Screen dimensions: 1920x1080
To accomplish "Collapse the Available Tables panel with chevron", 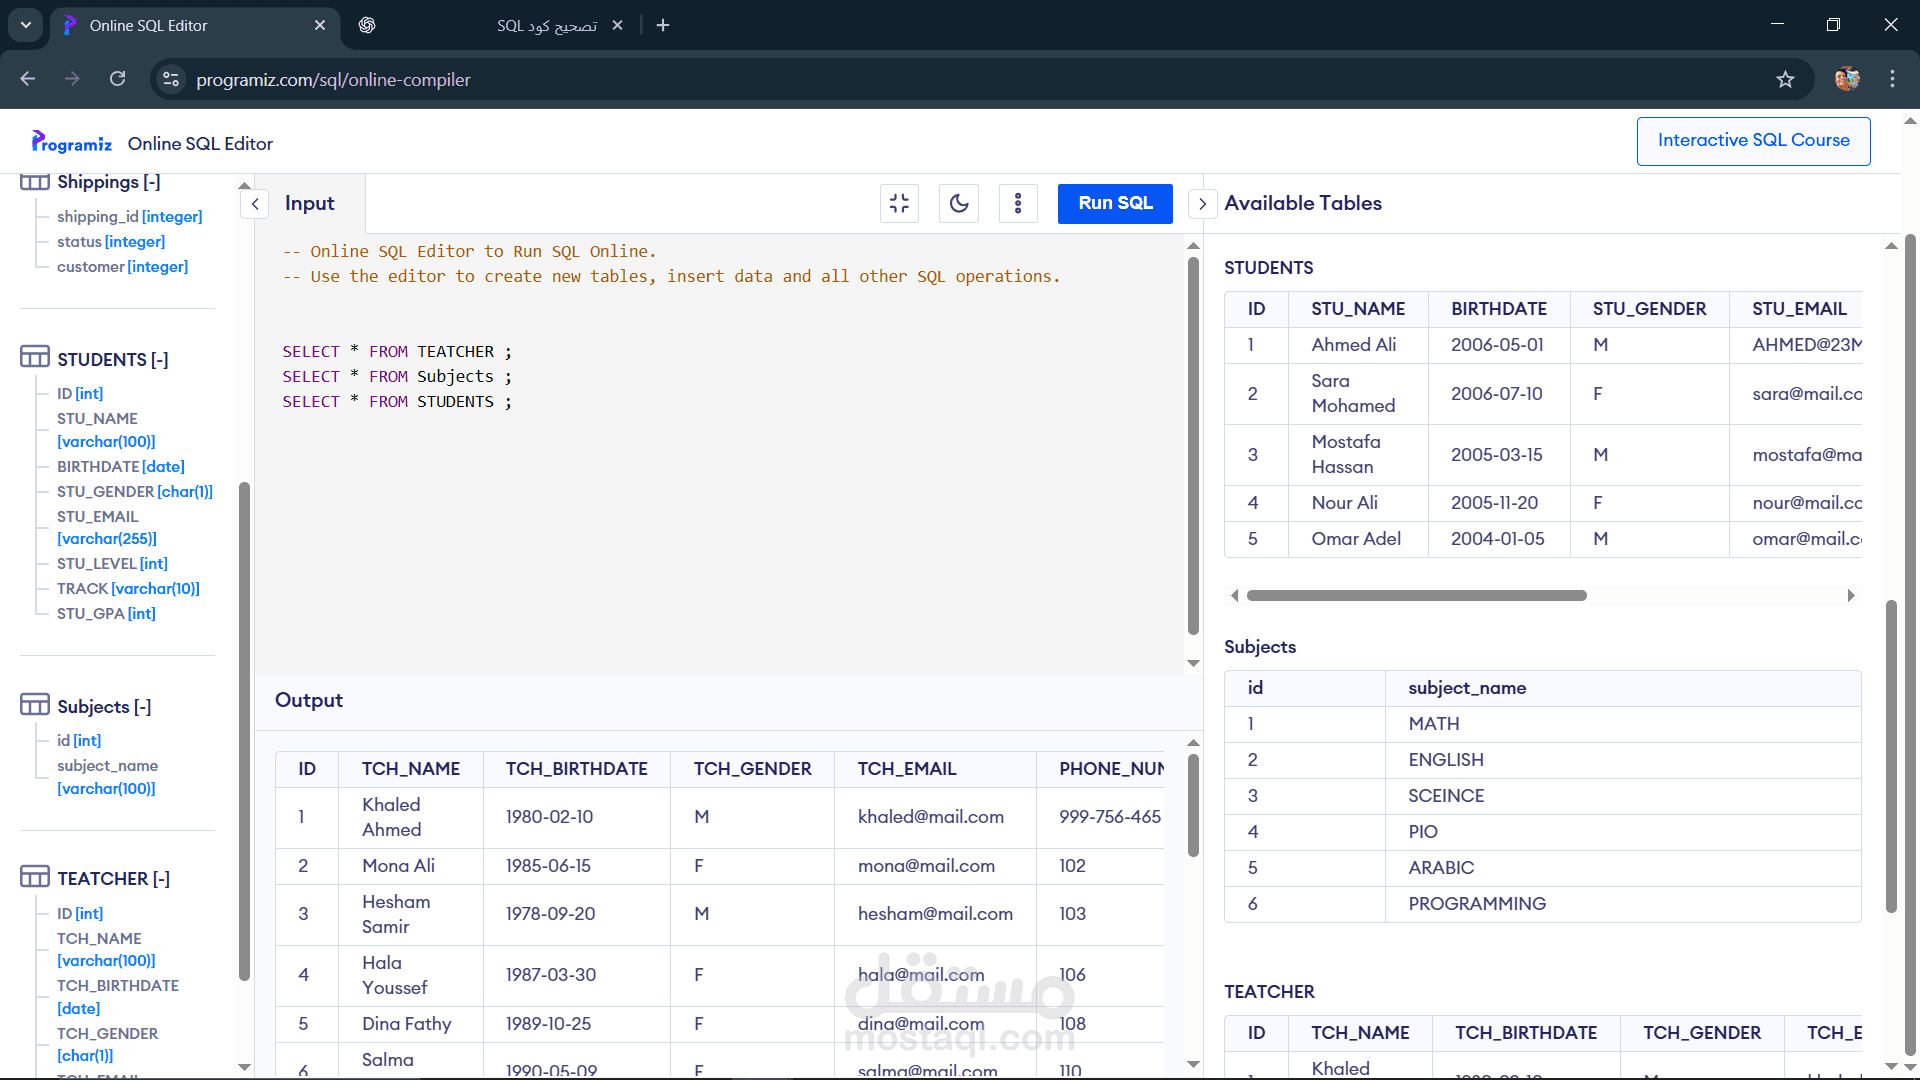I will pos(1202,204).
